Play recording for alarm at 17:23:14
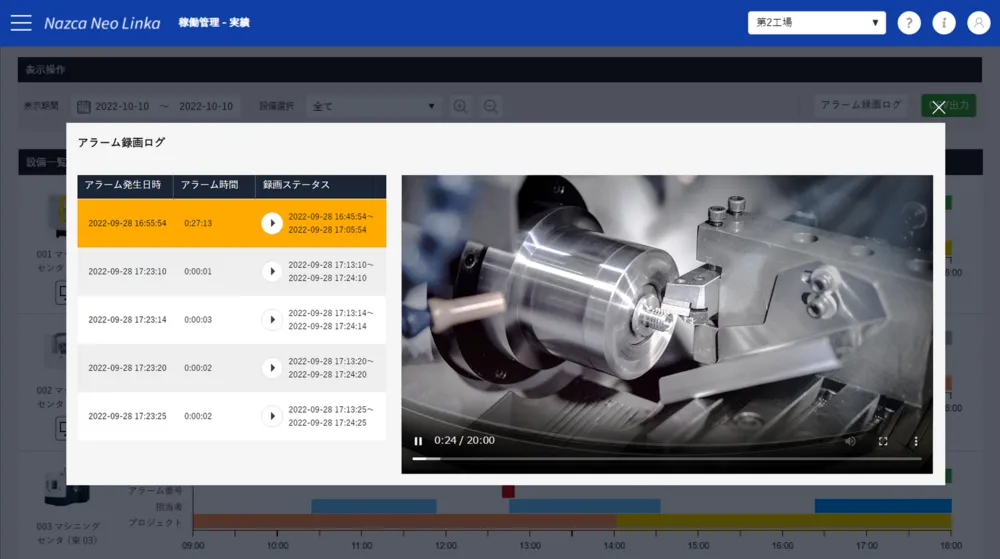The image size is (1000, 559). pyautogui.click(x=272, y=319)
